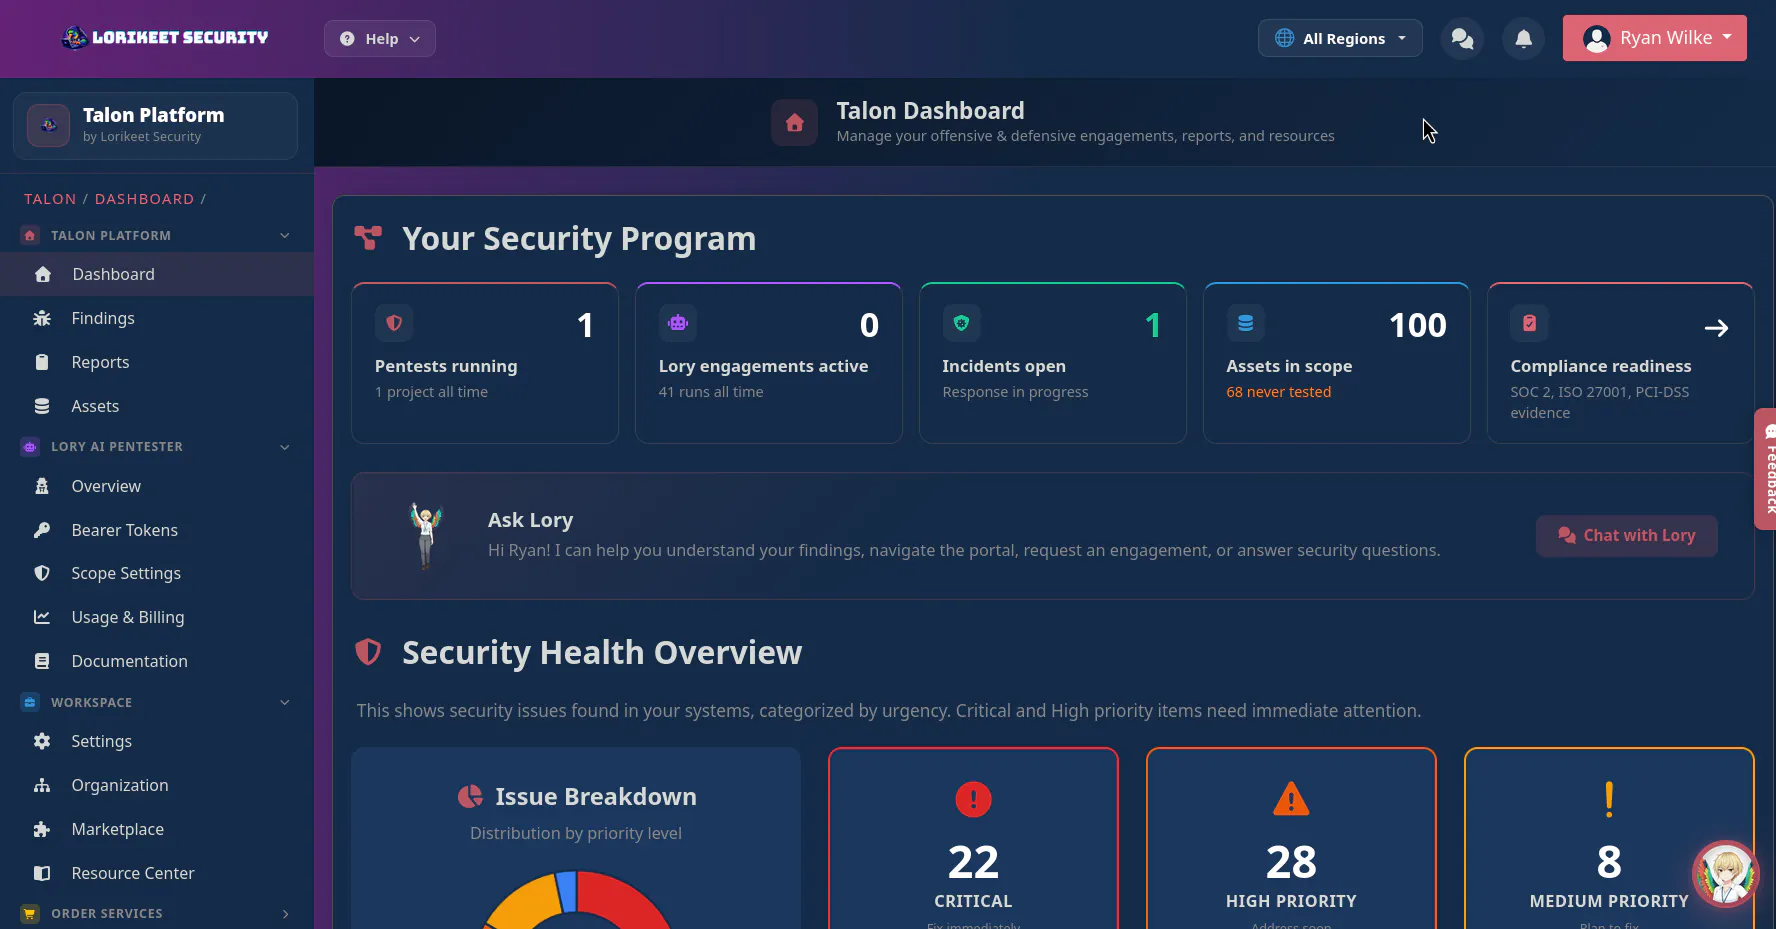
Task: Click the 22 Critical issues card
Action: [973, 838]
